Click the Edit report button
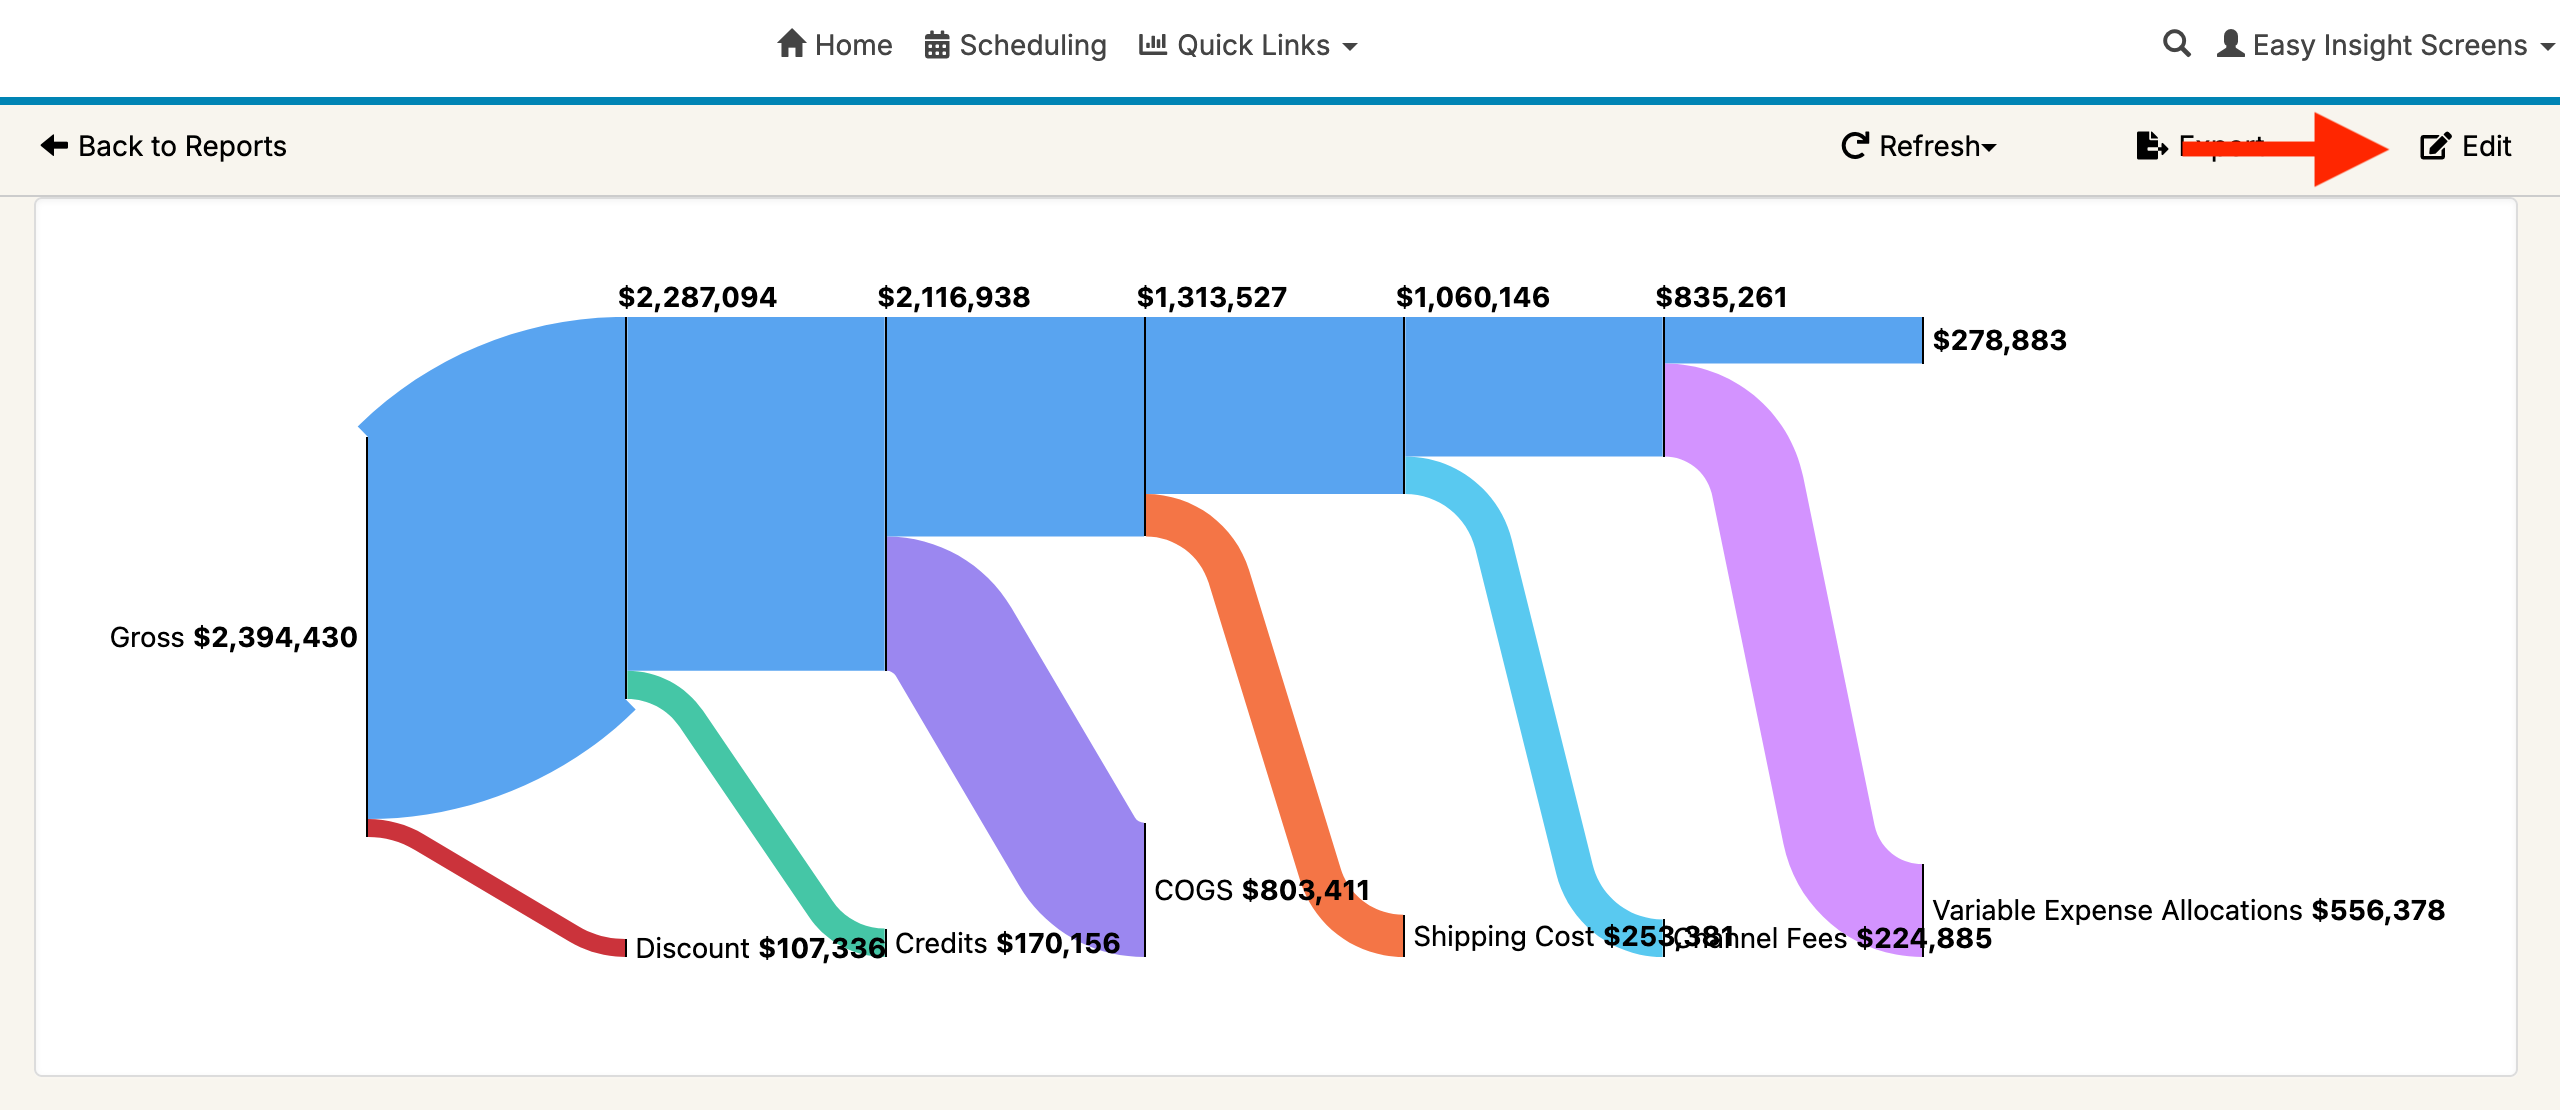 coord(2486,146)
